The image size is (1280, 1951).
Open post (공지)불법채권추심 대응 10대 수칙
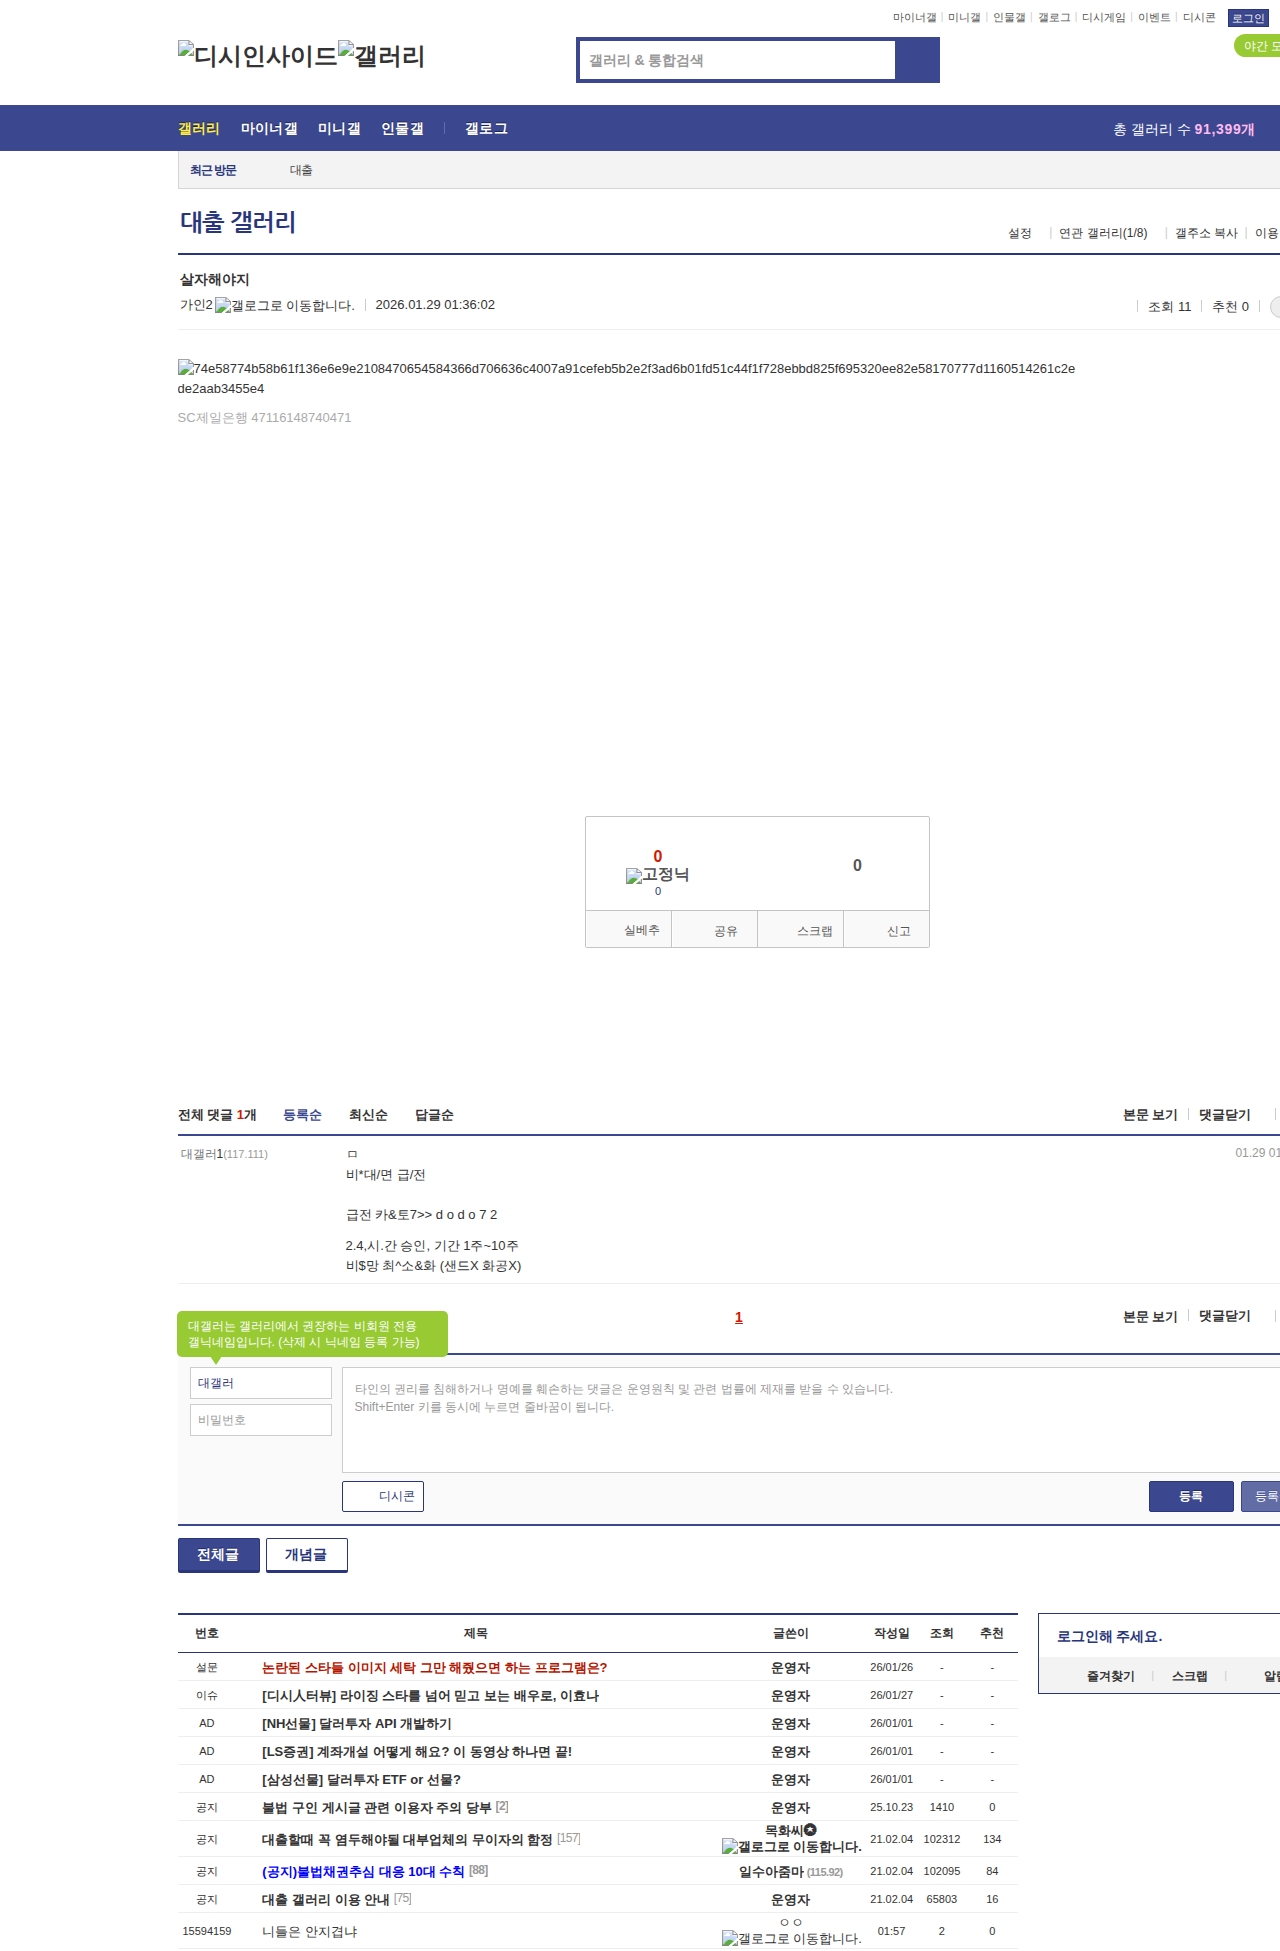(363, 1872)
